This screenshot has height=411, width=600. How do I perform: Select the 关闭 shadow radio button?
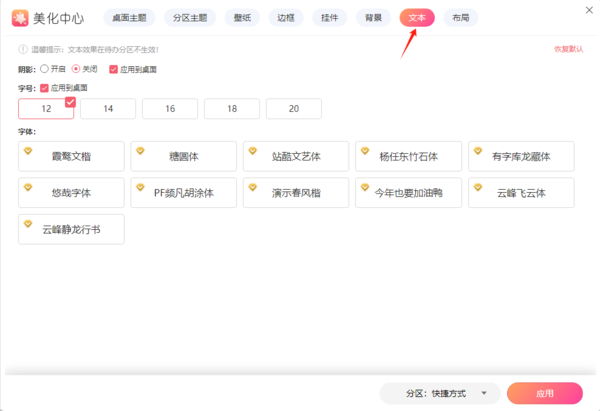76,69
